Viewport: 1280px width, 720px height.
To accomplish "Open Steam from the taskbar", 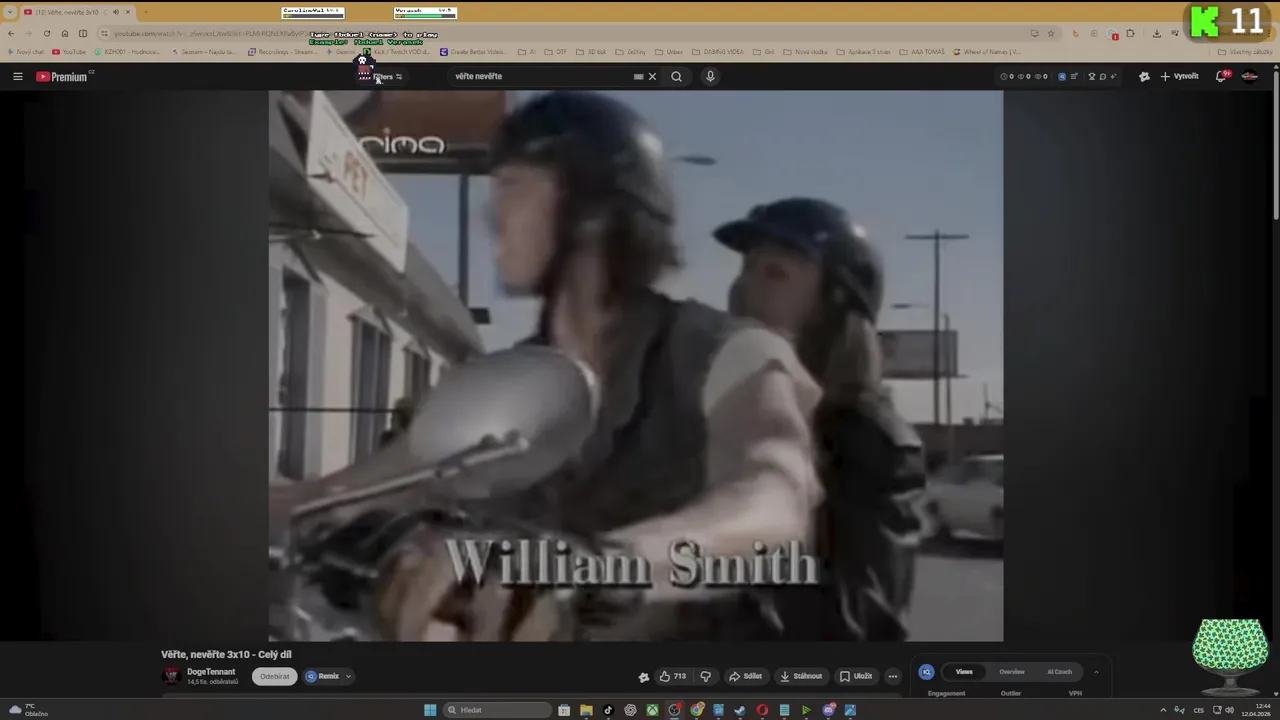I will tap(739, 710).
